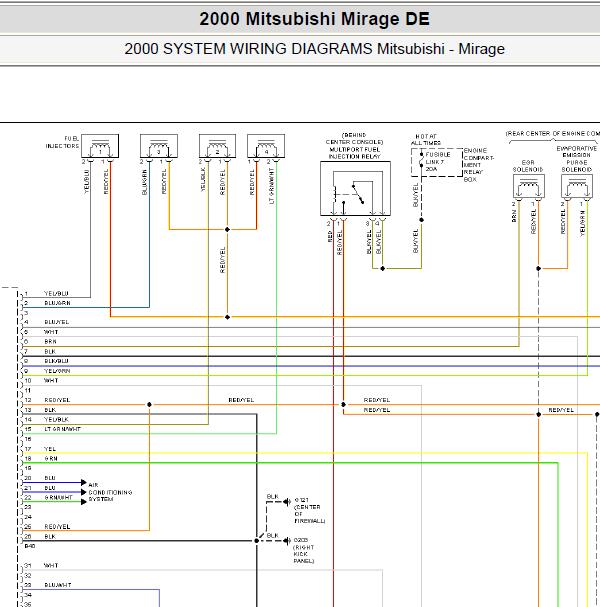
Task: Click pin 33 'BLU/WHT' connector label
Action: (x=58, y=585)
